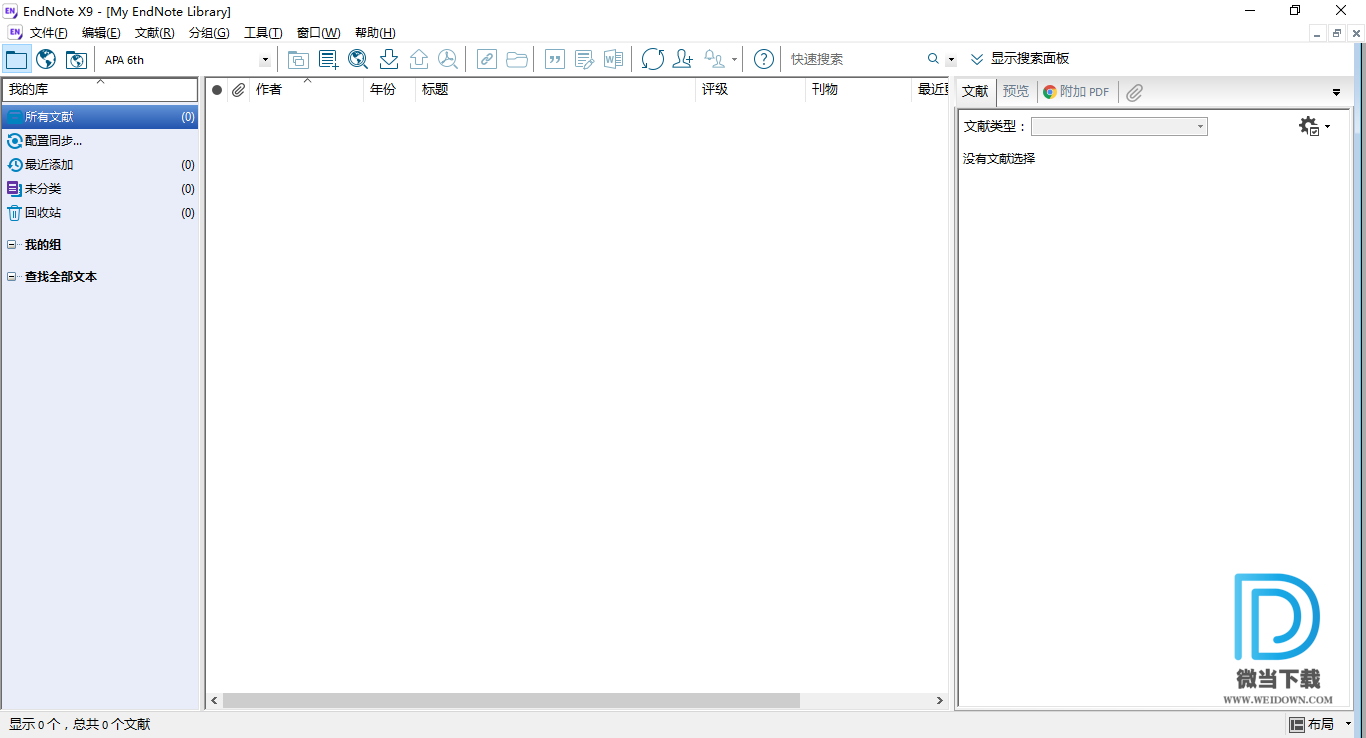The image size is (1366, 738).
Task: Open the 分组(G) menu
Action: pyautogui.click(x=209, y=33)
